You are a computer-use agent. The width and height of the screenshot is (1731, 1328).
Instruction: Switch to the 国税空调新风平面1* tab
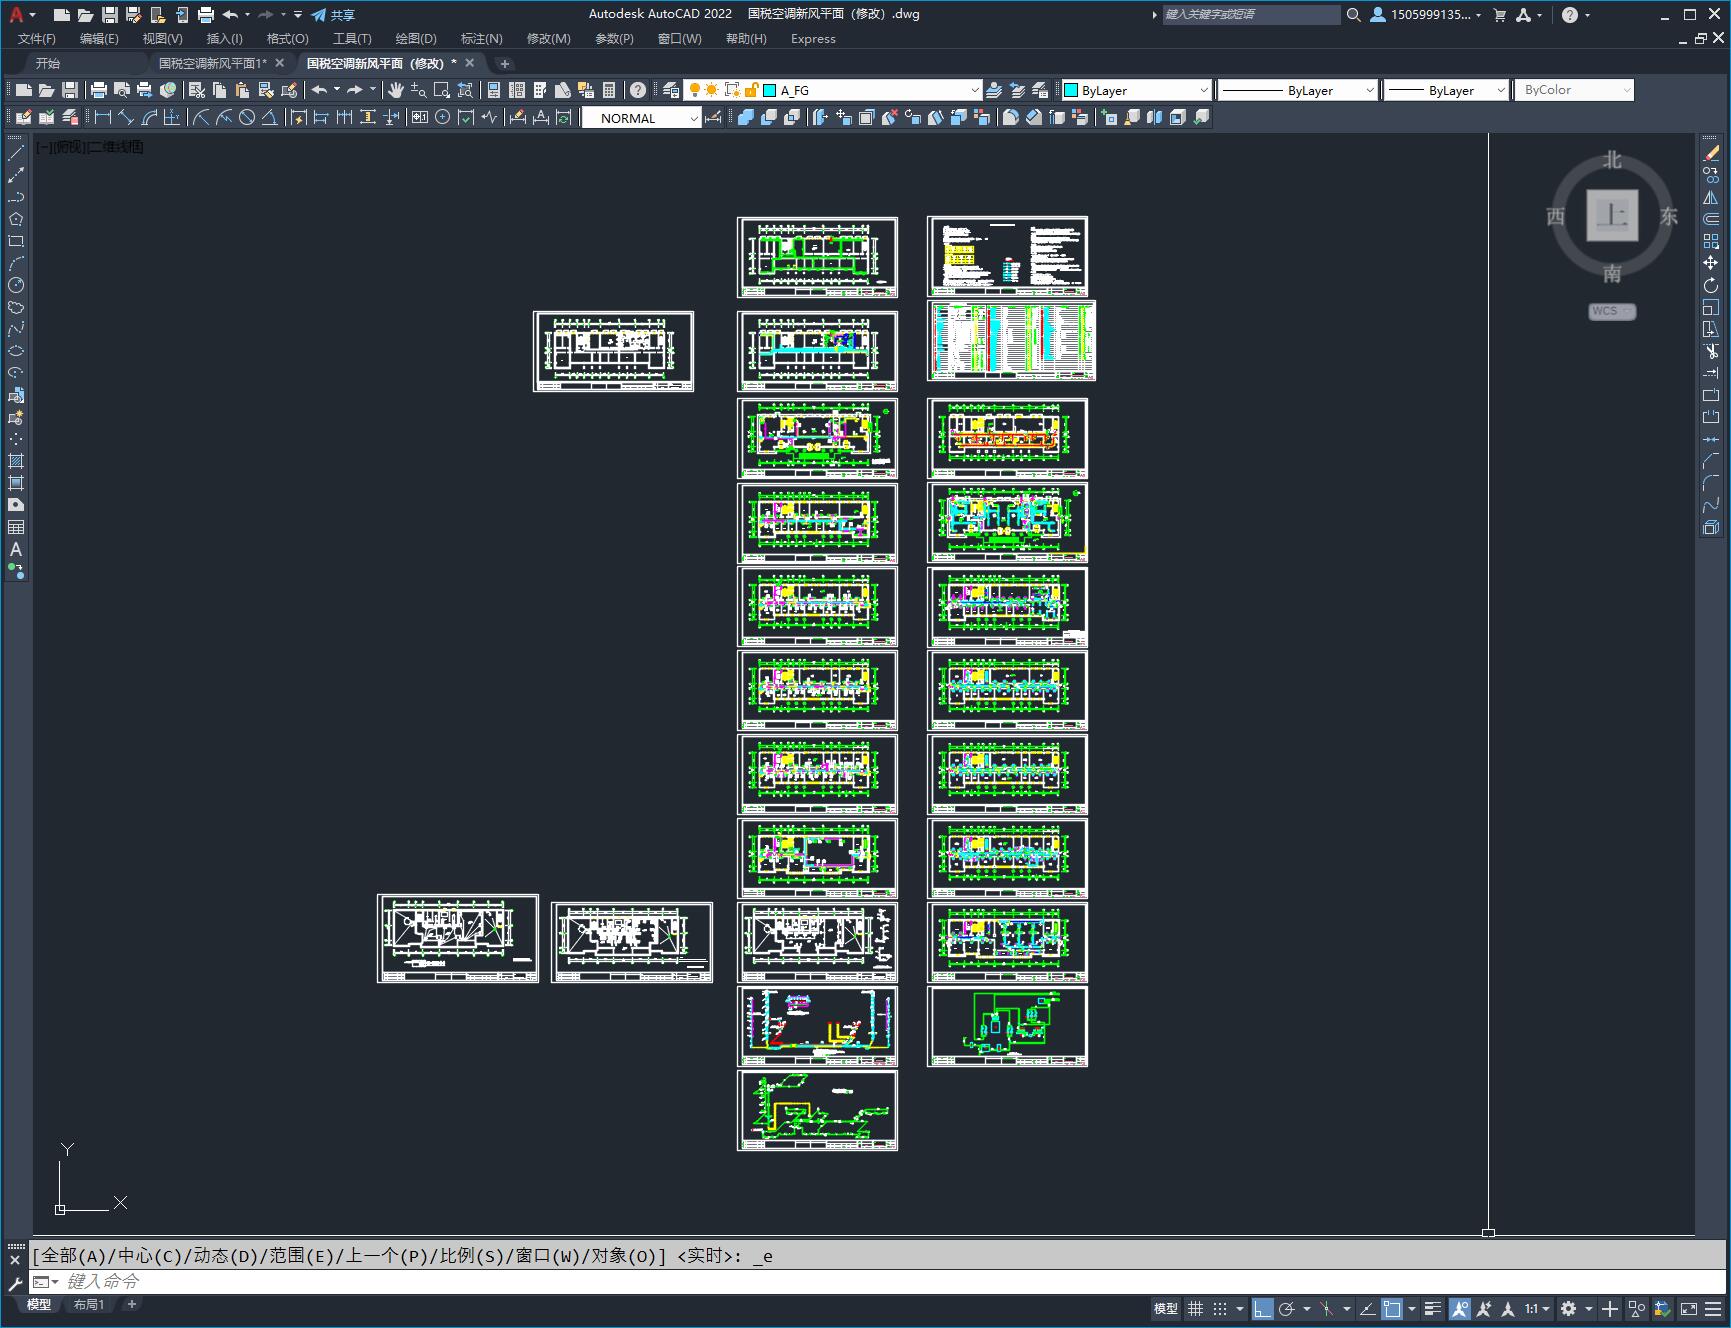[212, 63]
